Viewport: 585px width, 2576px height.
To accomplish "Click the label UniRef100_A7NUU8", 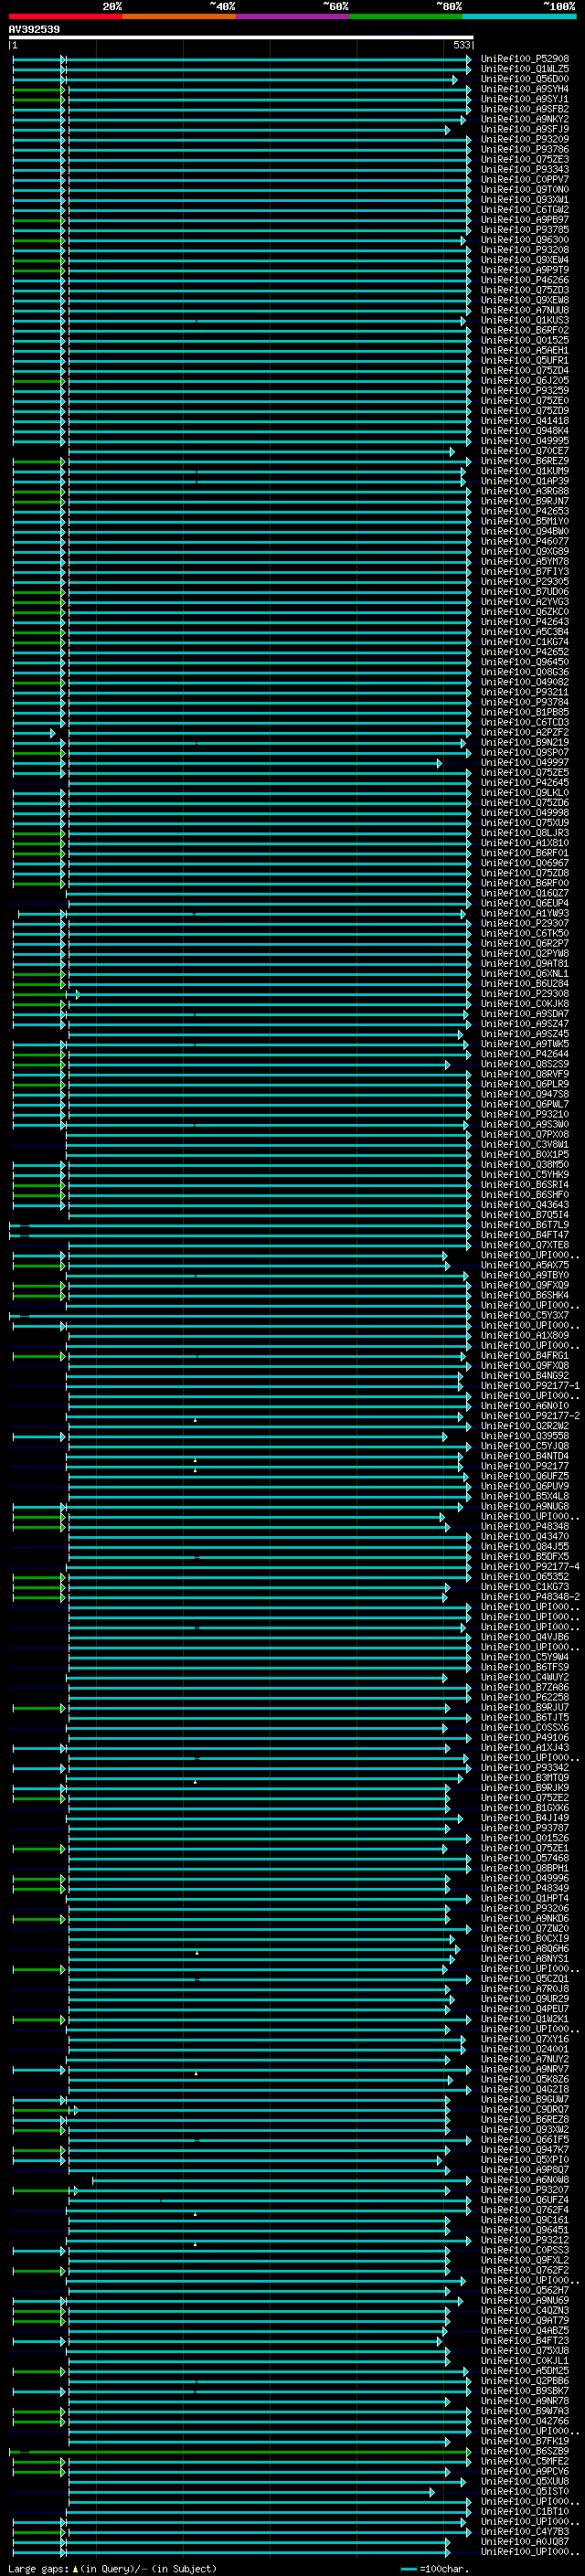I will [x=525, y=310].
